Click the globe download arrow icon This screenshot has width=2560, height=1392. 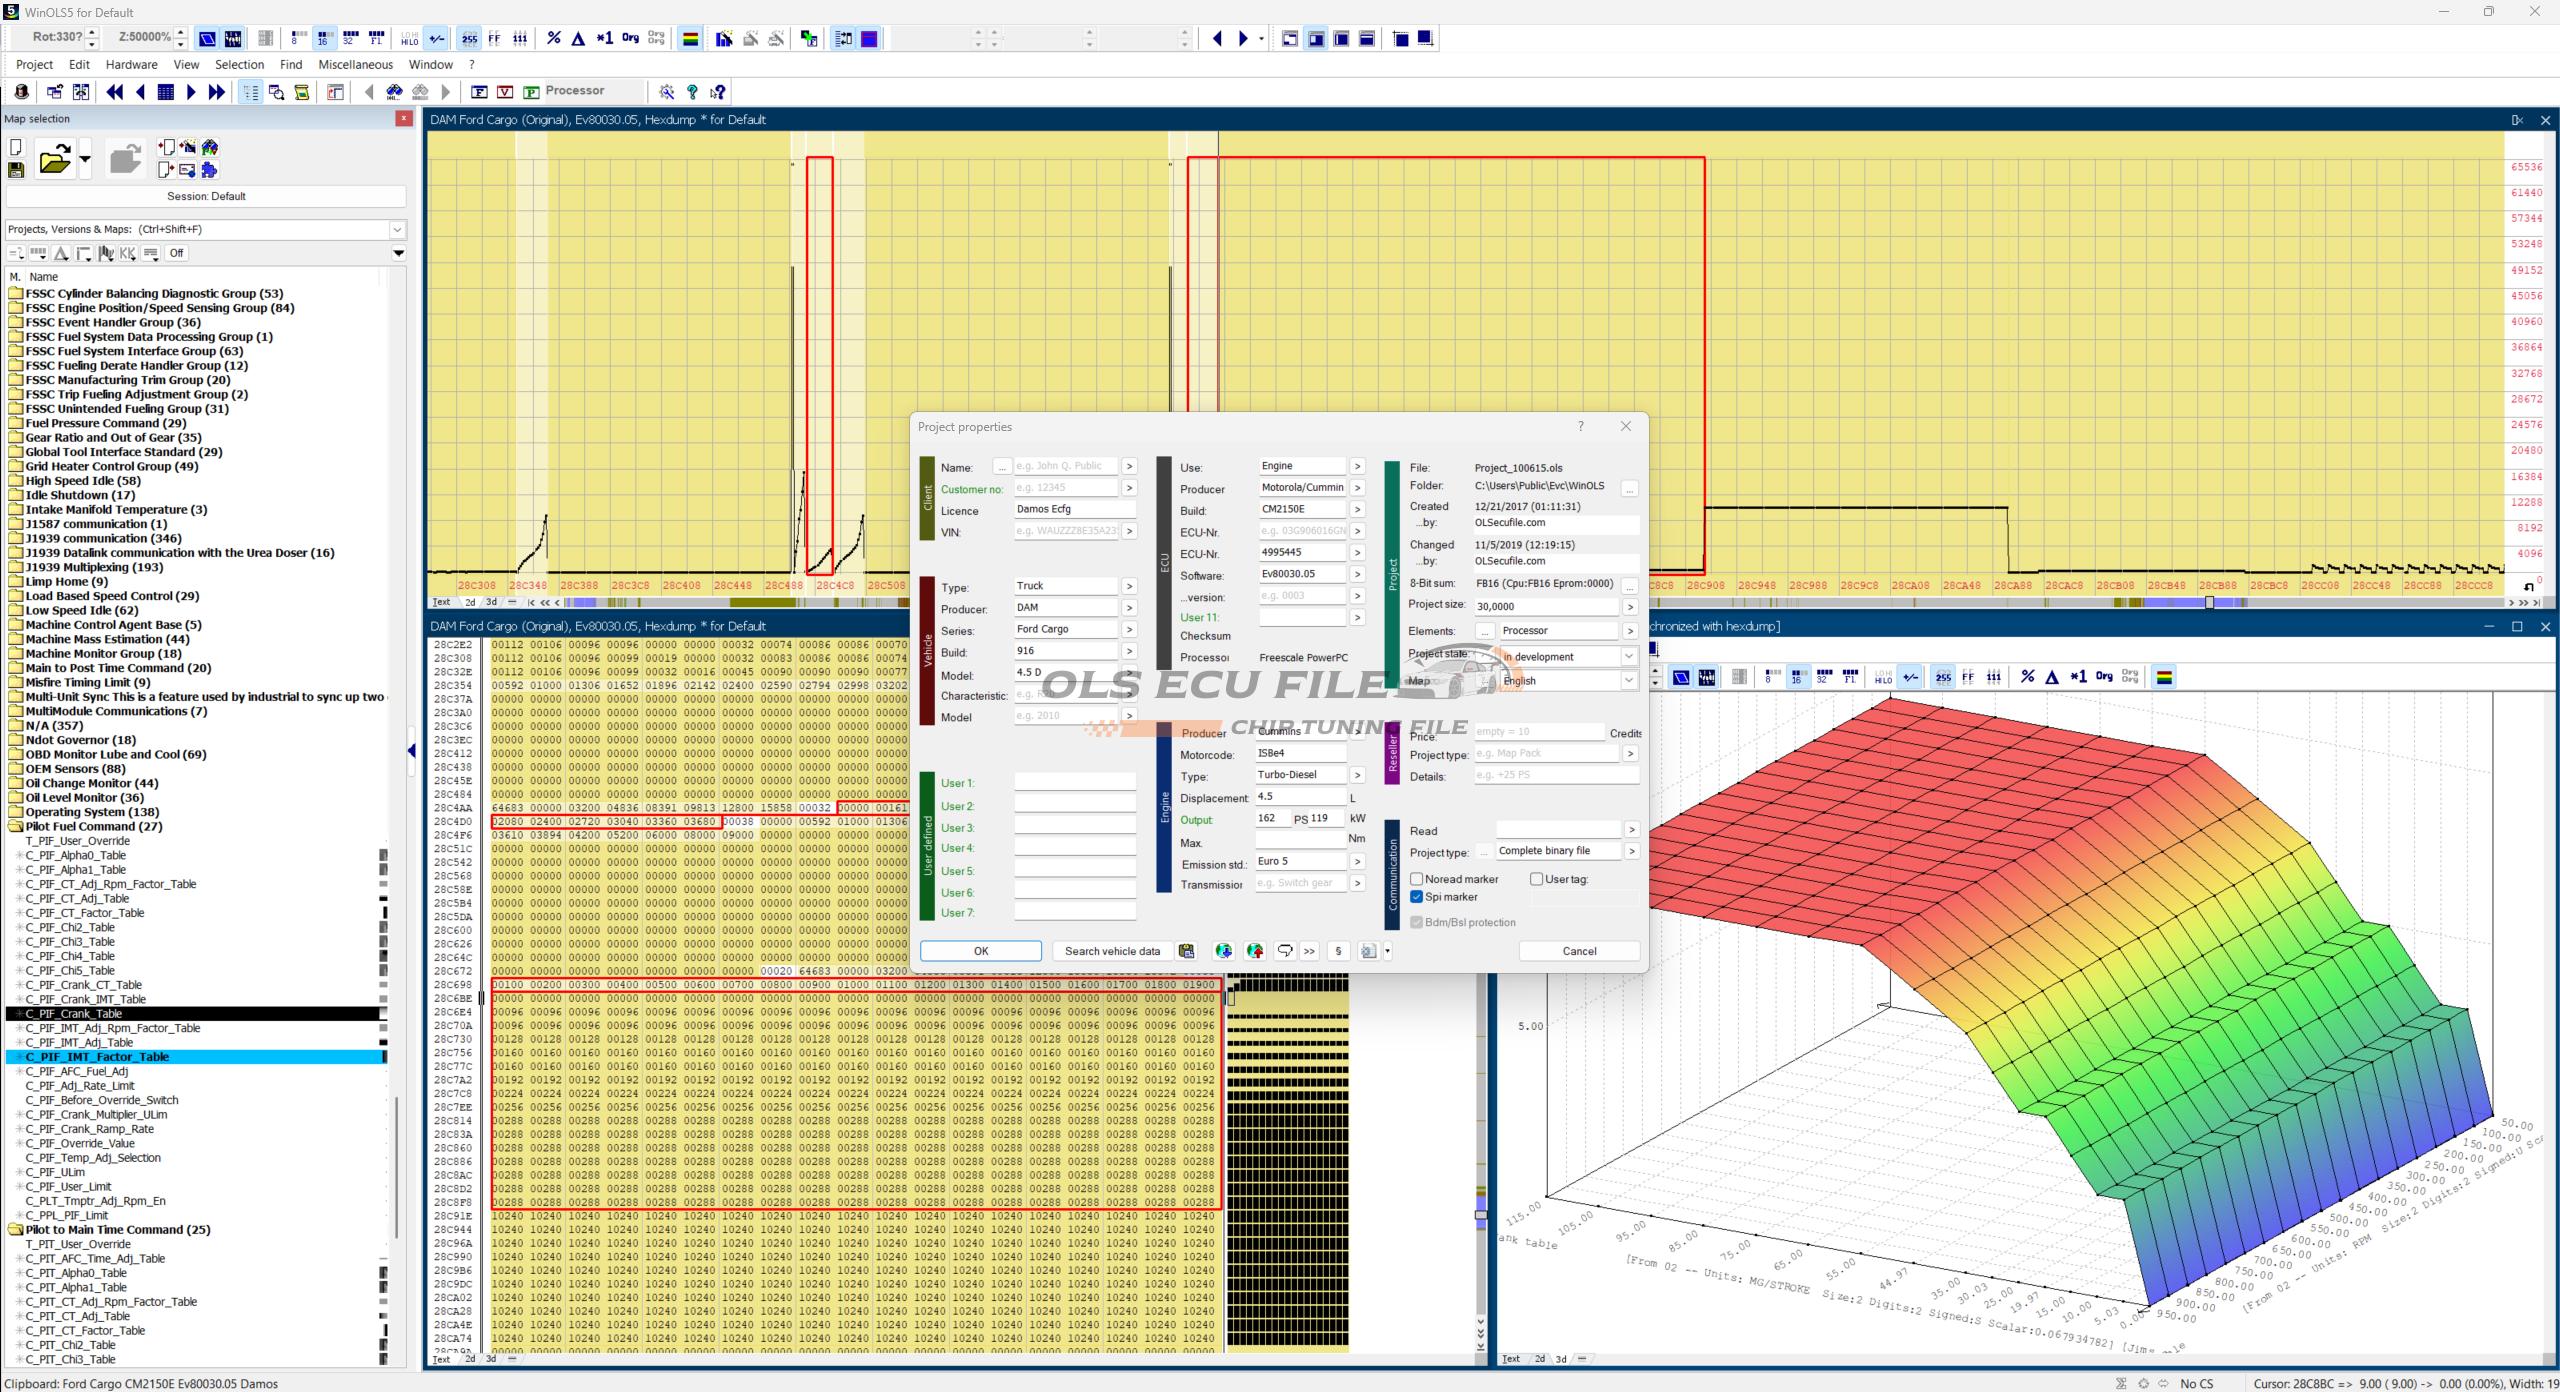[x=1223, y=951]
